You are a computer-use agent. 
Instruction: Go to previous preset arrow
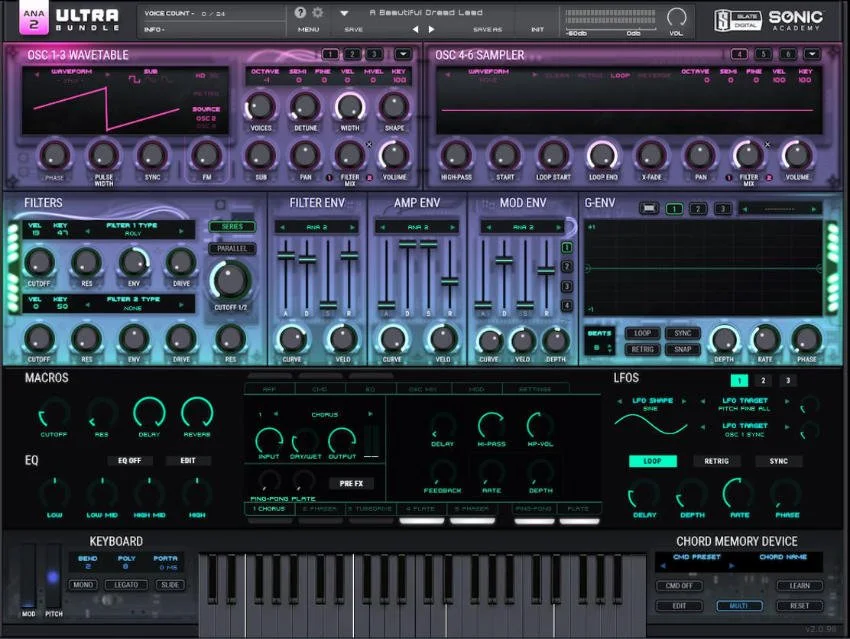pyautogui.click(x=415, y=29)
